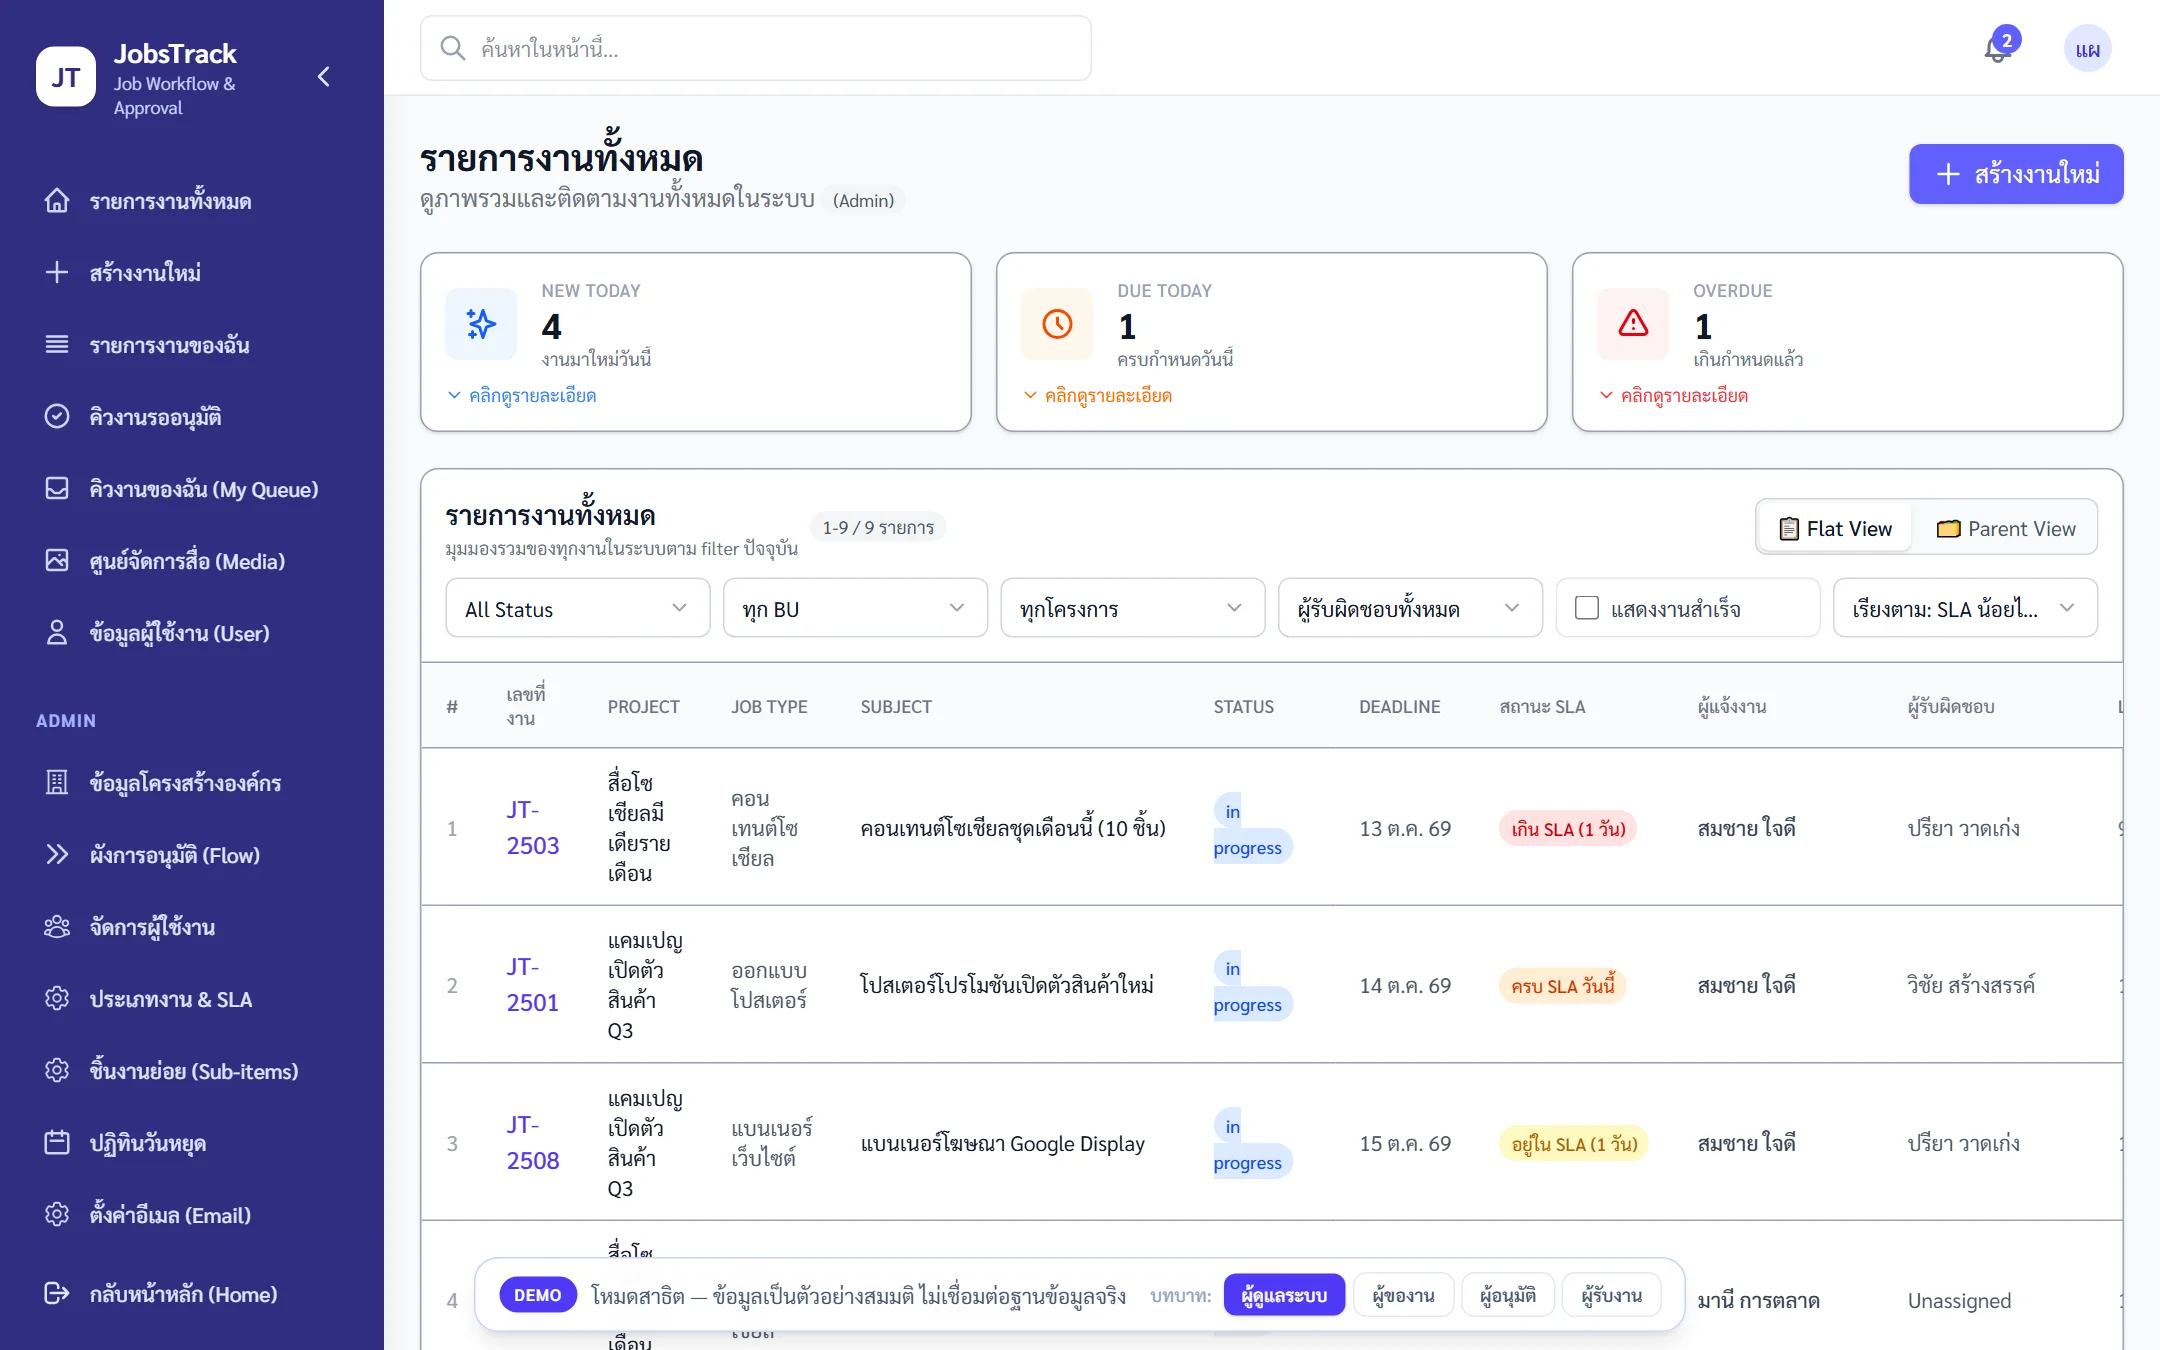Click the person icon for User info
The width and height of the screenshot is (2160, 1350).
click(57, 633)
